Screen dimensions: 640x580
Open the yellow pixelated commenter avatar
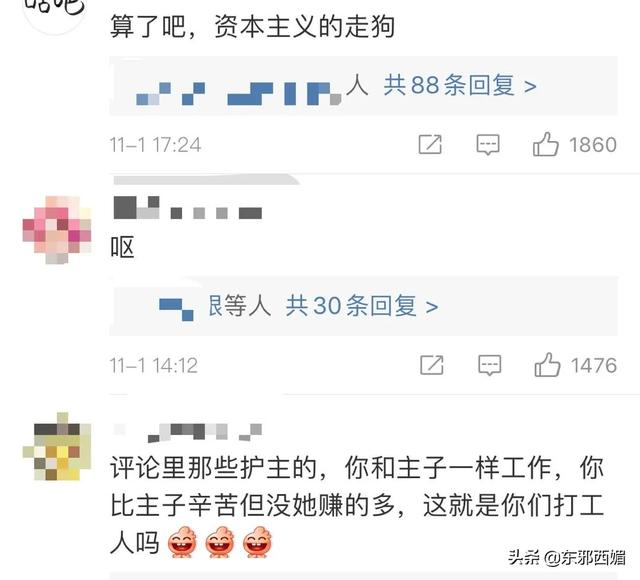coord(57,447)
